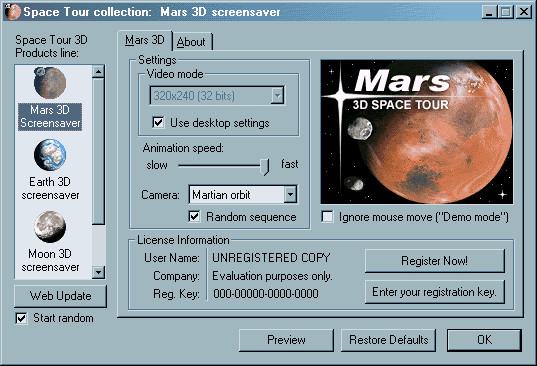Click the 000-00000-0000-0000 reg key value
Image resolution: width=537 pixels, height=366 pixels.
(266, 294)
